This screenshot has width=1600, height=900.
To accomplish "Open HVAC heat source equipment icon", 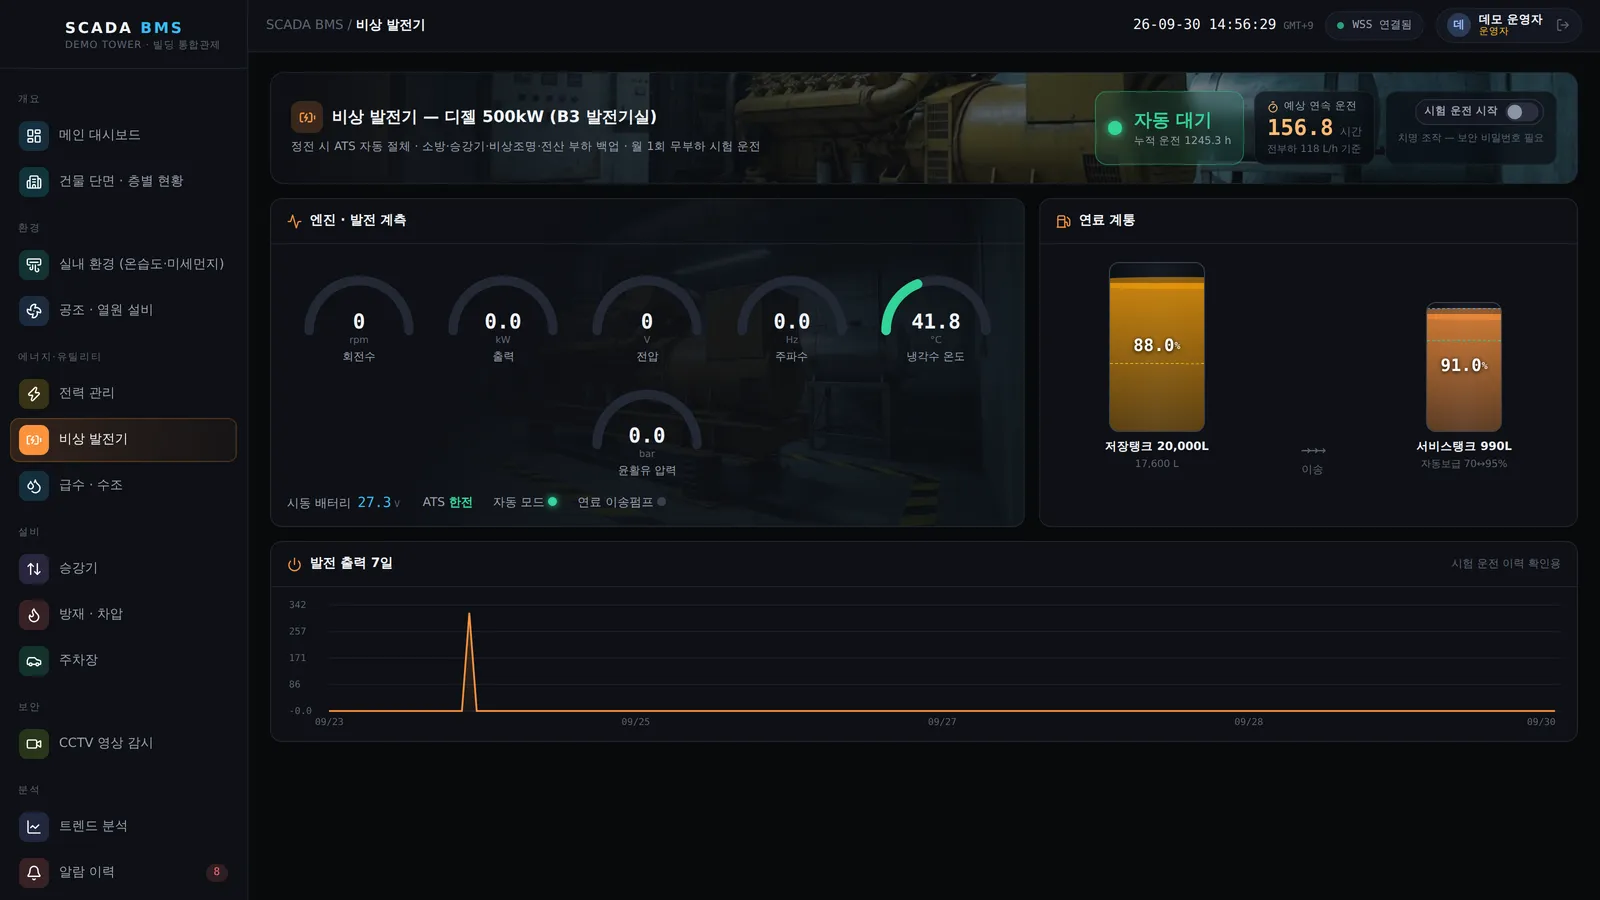I will (34, 310).
